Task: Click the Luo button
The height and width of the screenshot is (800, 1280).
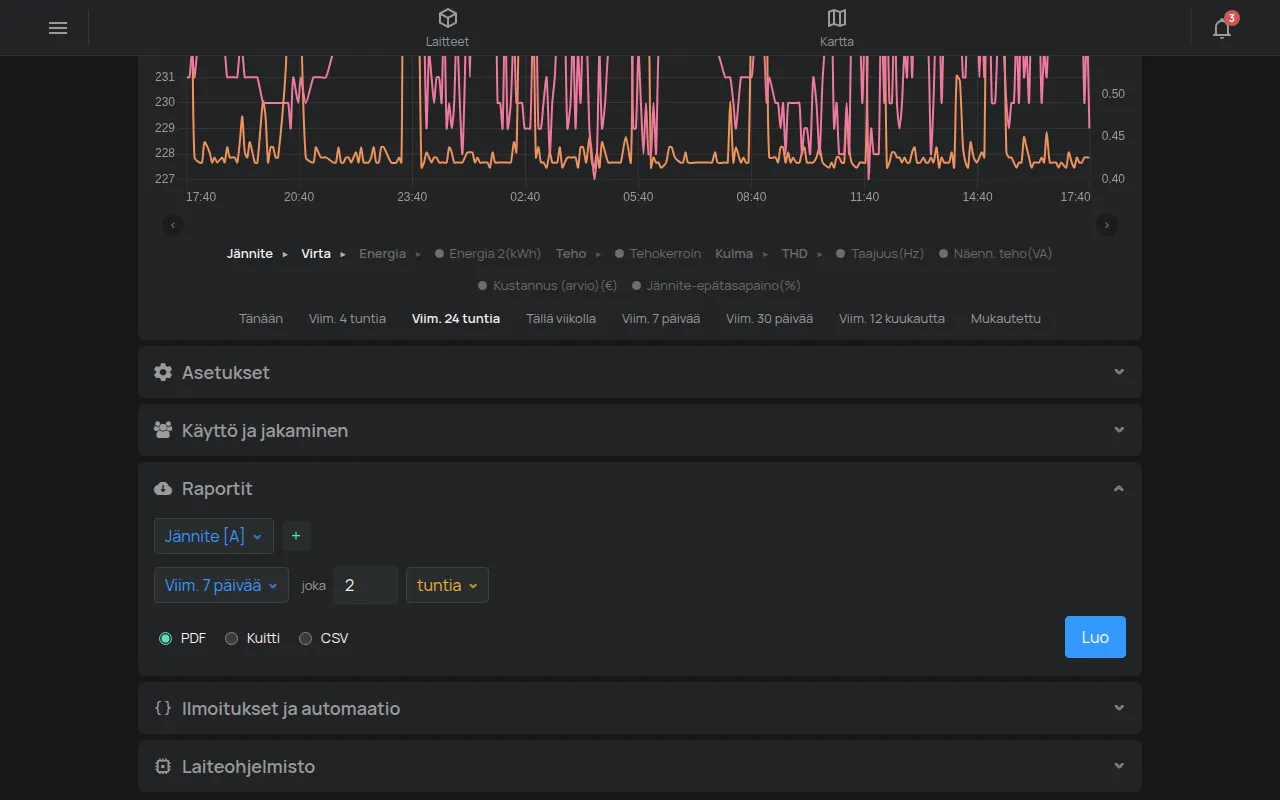Action: tap(1095, 637)
